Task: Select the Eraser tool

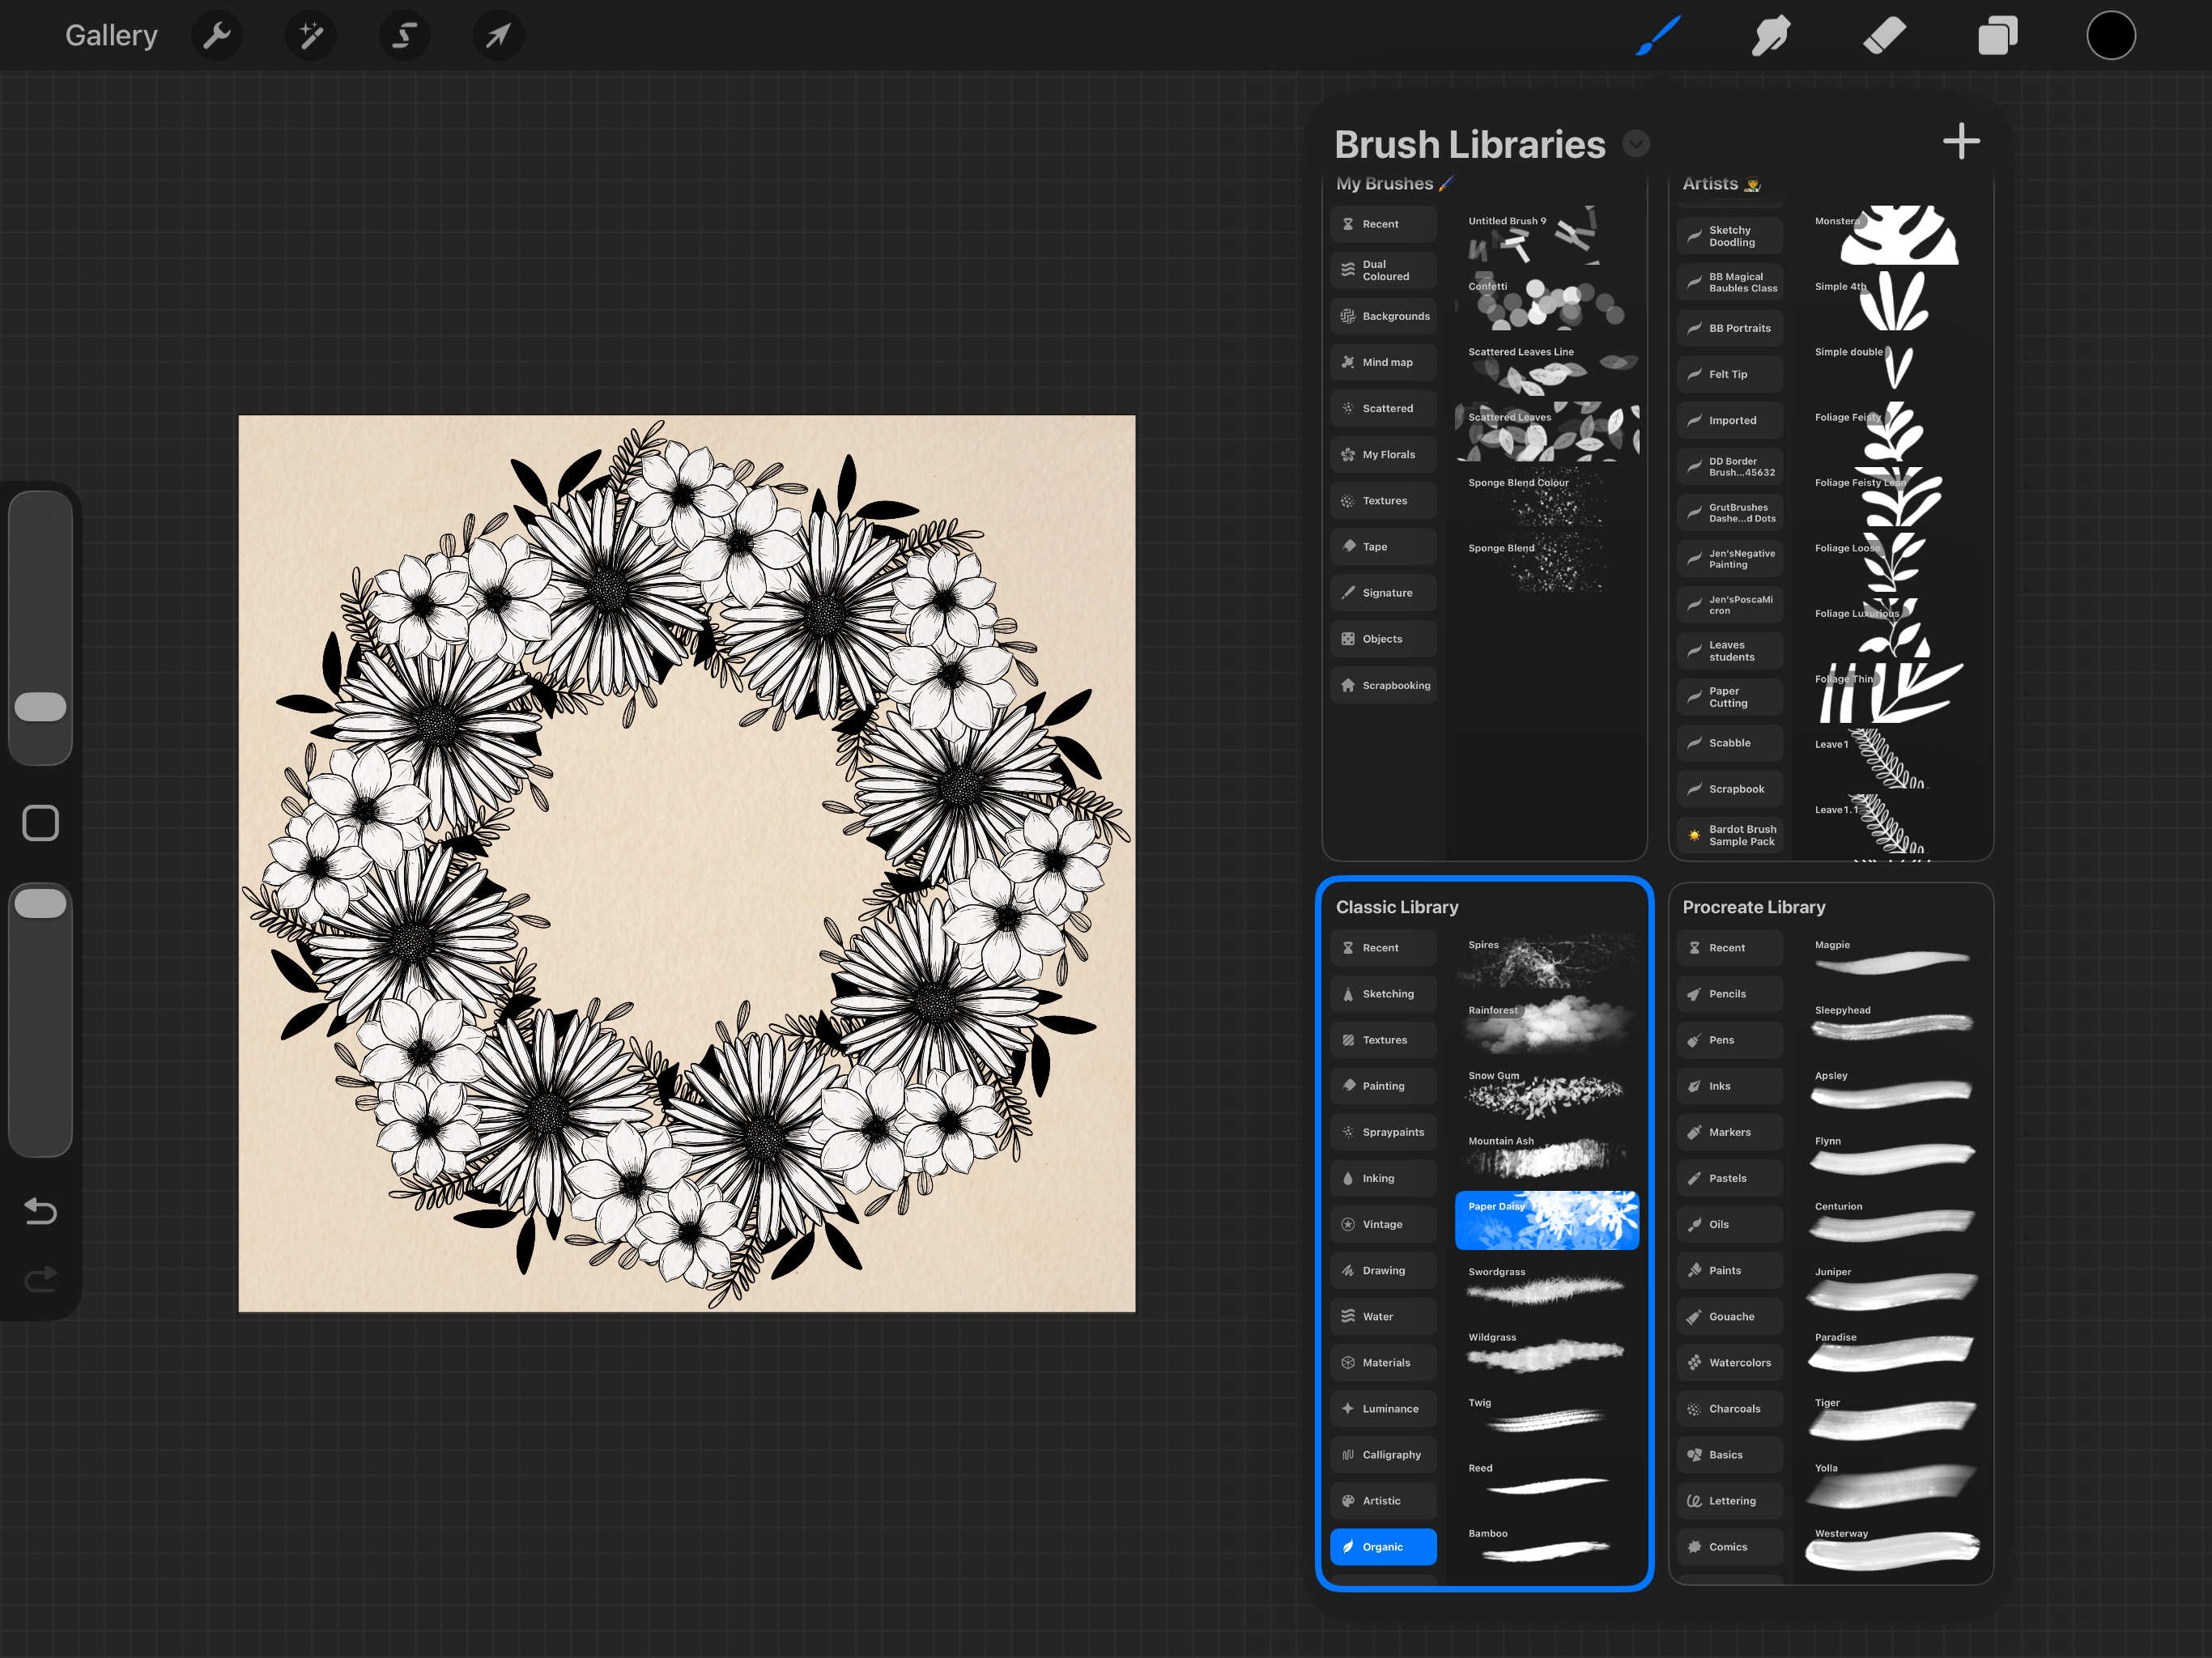Action: [x=1884, y=36]
